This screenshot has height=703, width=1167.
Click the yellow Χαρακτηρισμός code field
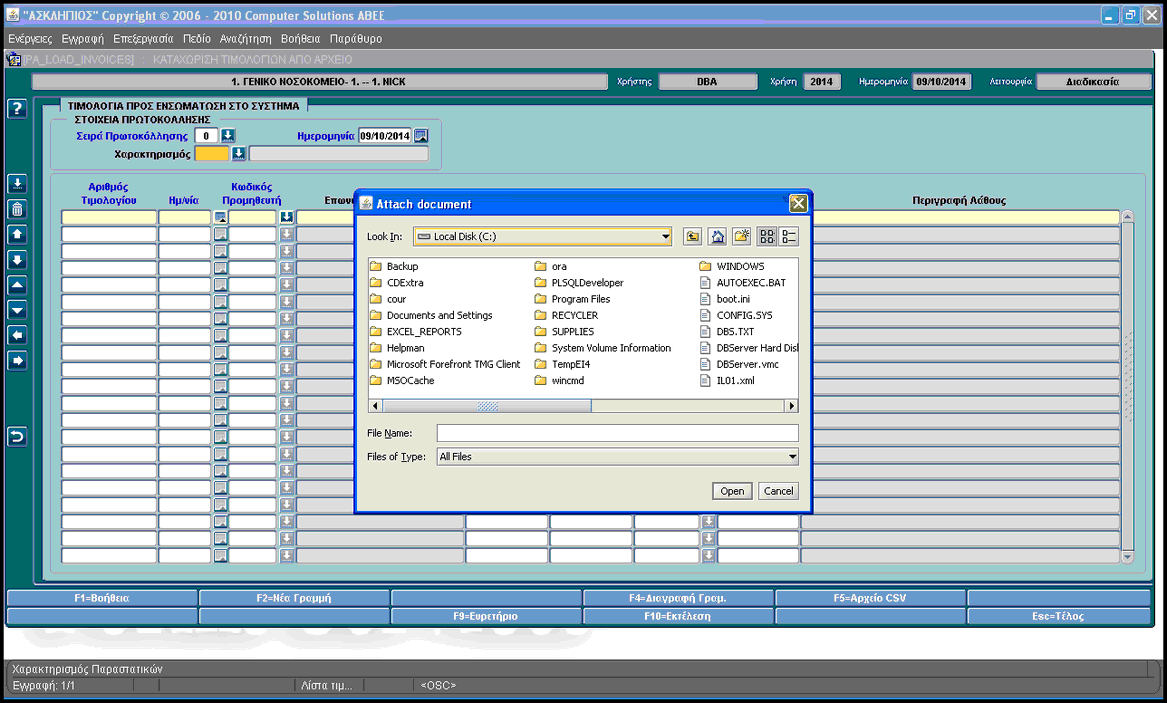[x=211, y=154]
